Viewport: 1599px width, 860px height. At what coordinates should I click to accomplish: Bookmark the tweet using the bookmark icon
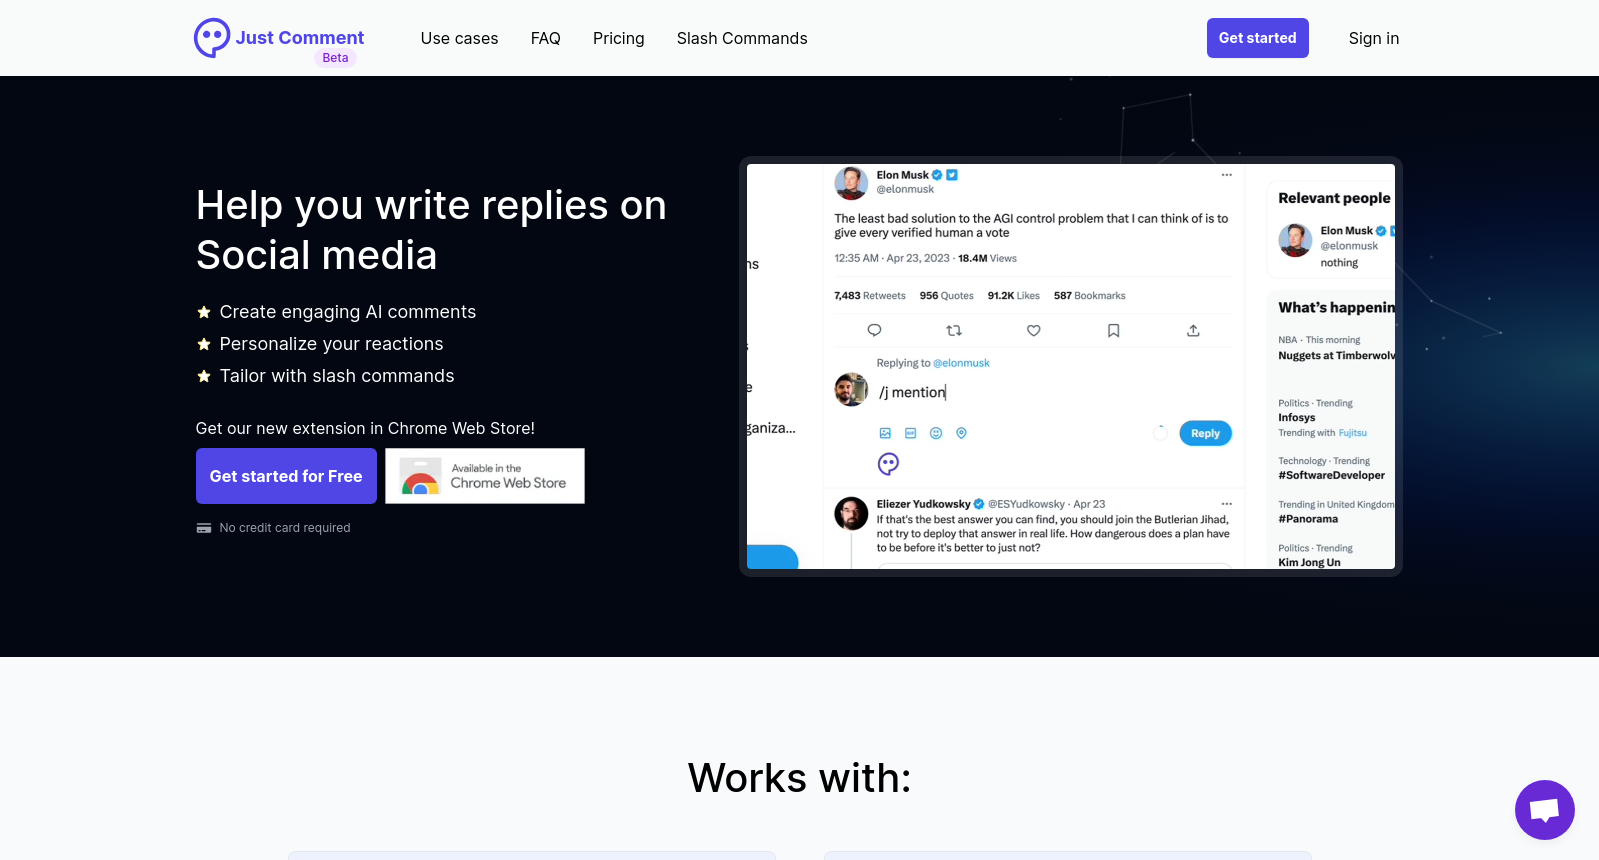tap(1113, 330)
